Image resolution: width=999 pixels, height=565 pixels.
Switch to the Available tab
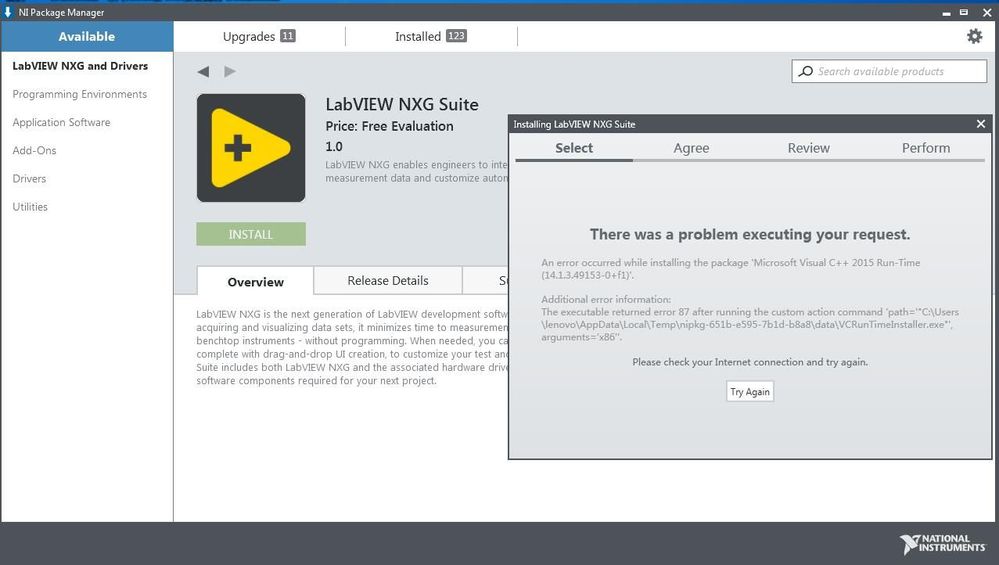click(x=87, y=36)
